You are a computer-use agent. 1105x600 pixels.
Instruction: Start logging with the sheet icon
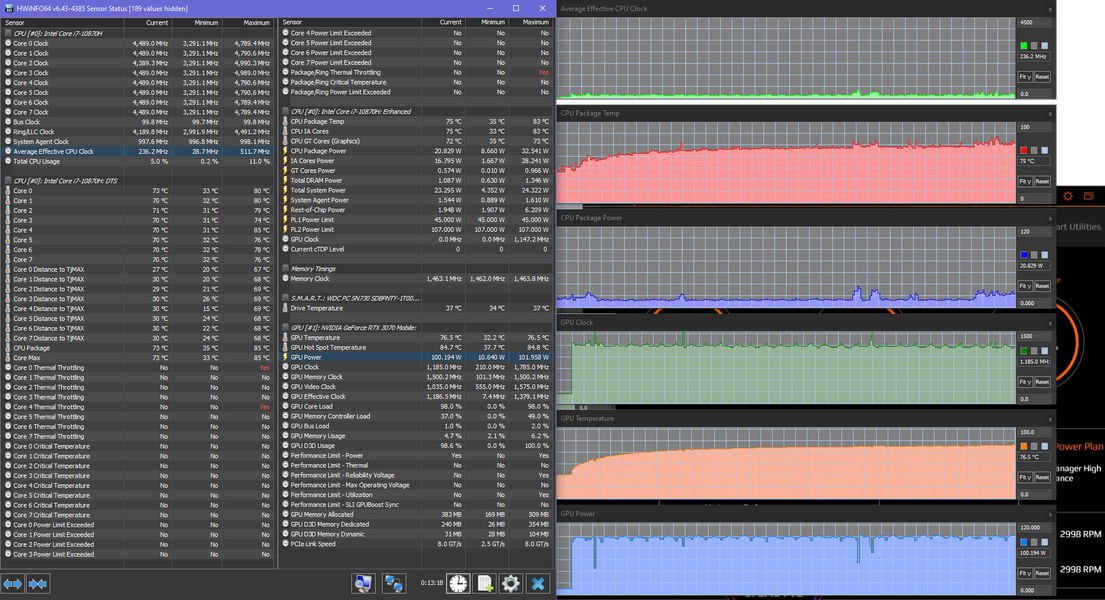point(484,583)
